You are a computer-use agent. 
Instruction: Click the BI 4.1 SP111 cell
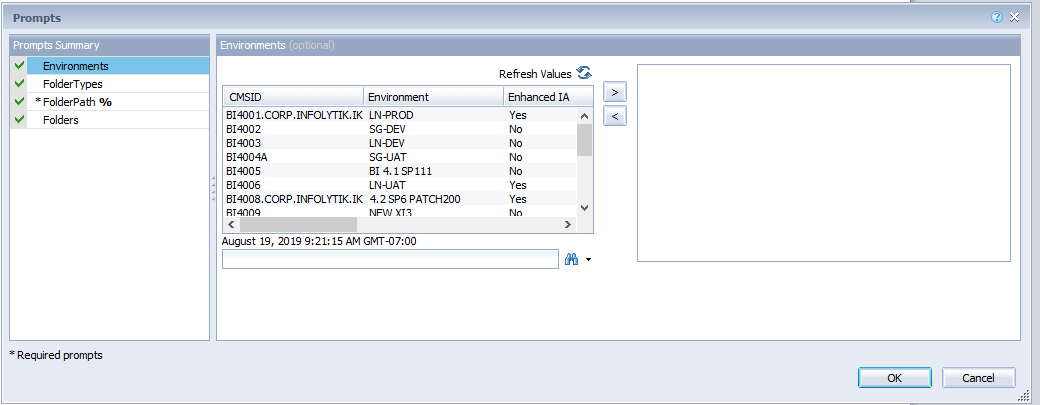pyautogui.click(x=401, y=170)
